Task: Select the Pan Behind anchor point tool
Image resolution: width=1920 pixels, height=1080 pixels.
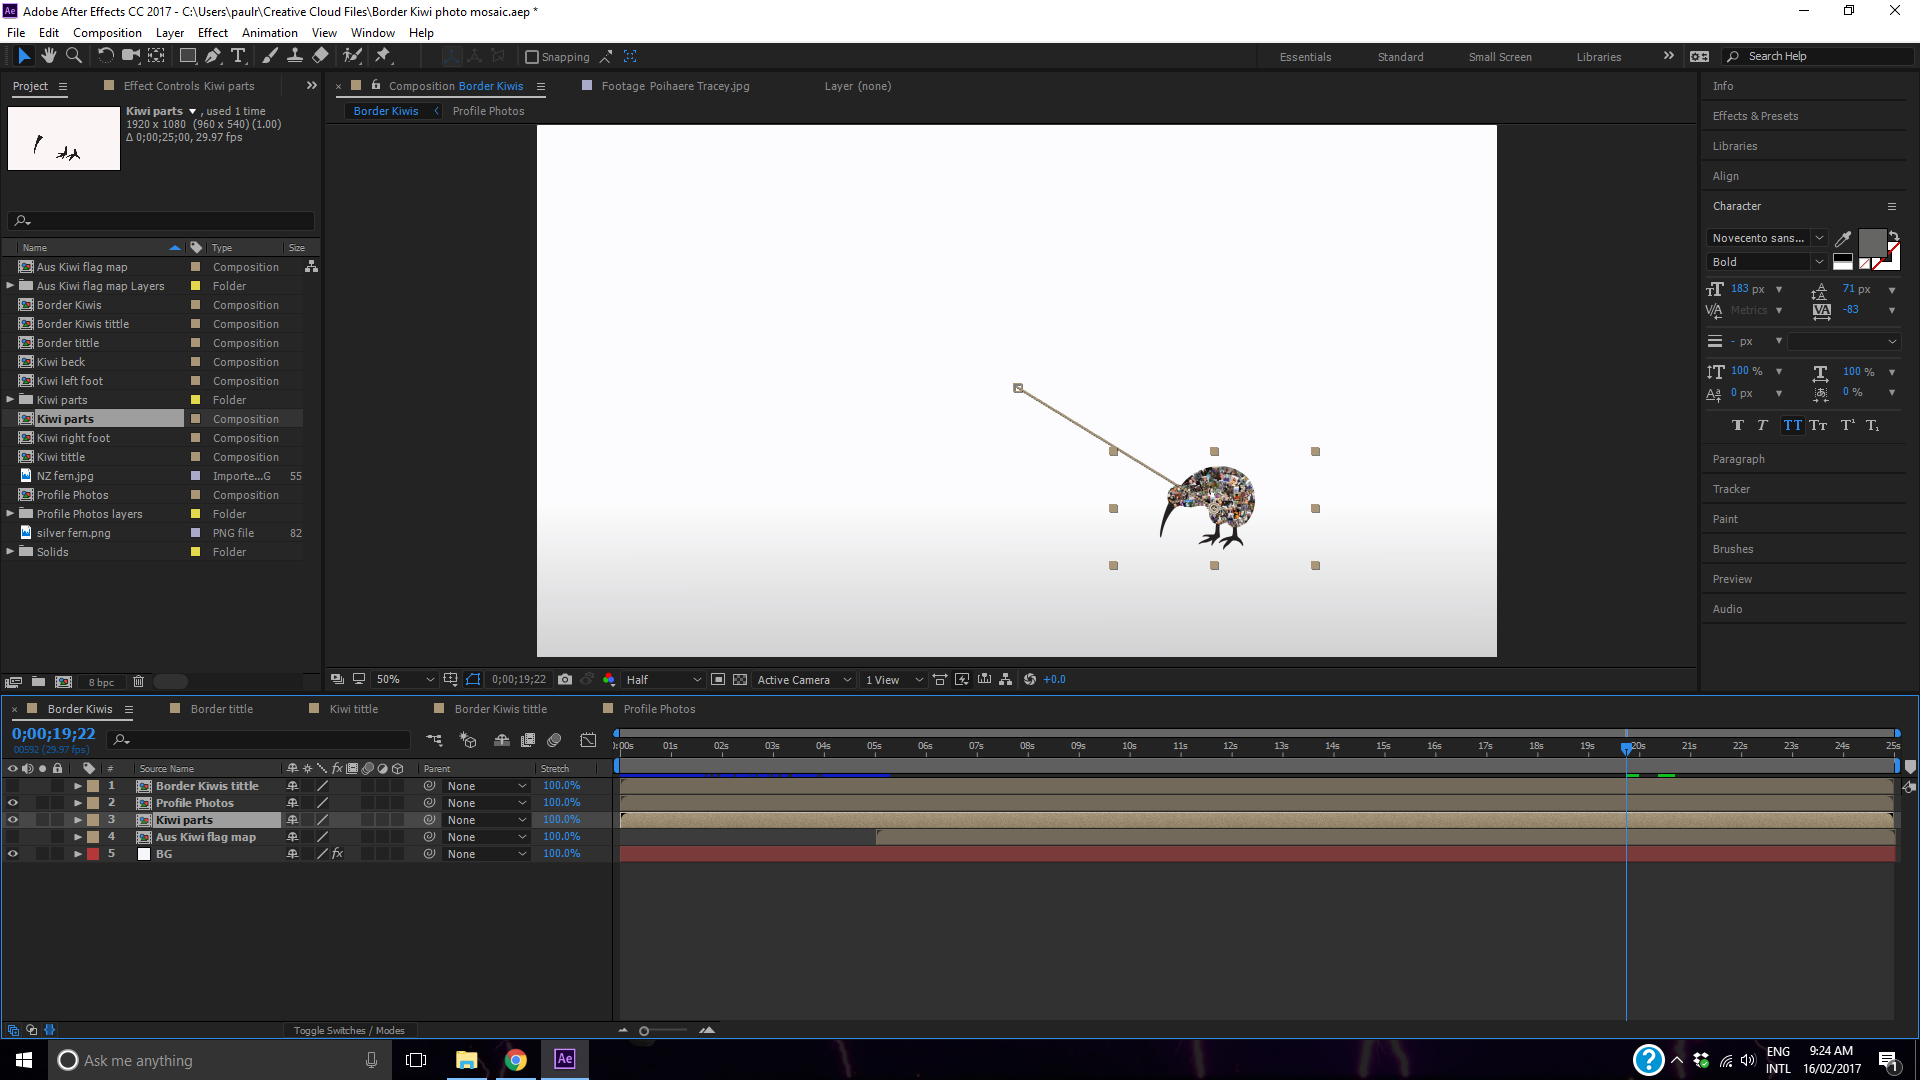Action: click(156, 56)
